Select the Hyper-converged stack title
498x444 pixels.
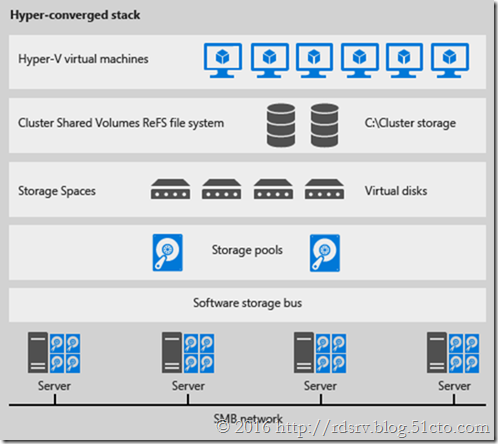(x=75, y=15)
